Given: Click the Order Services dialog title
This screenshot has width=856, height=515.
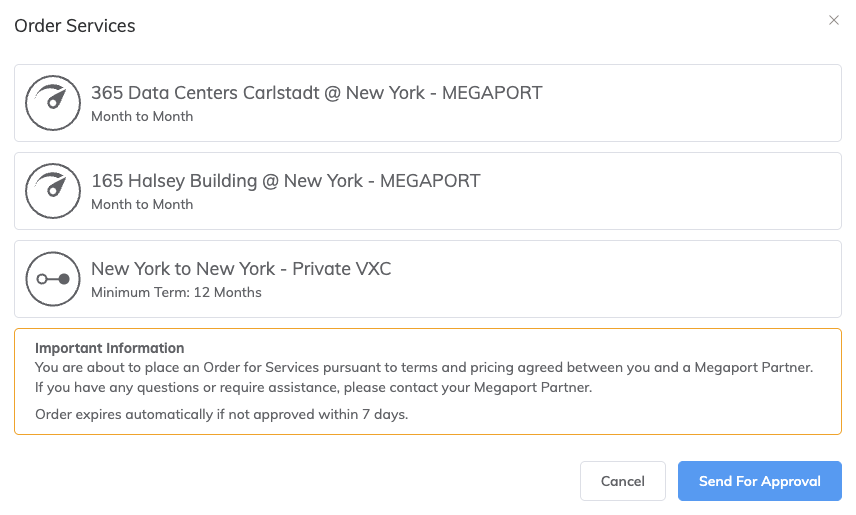Looking at the screenshot, I should (x=75, y=26).
